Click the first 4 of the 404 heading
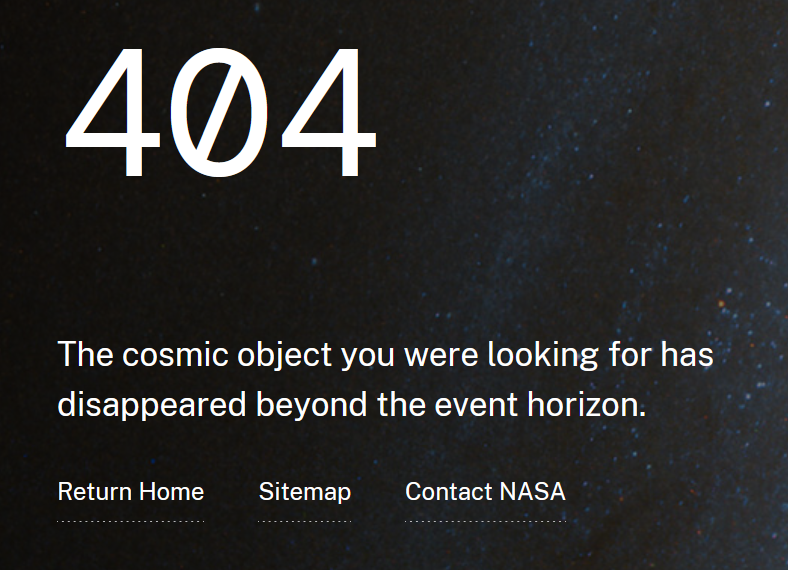Screen dimensions: 788x570 pos(113,113)
